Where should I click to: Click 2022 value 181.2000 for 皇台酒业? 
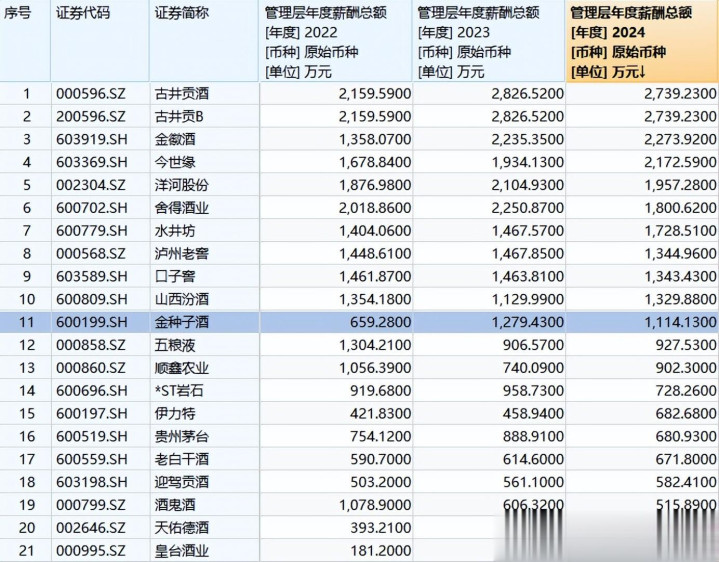380,551
